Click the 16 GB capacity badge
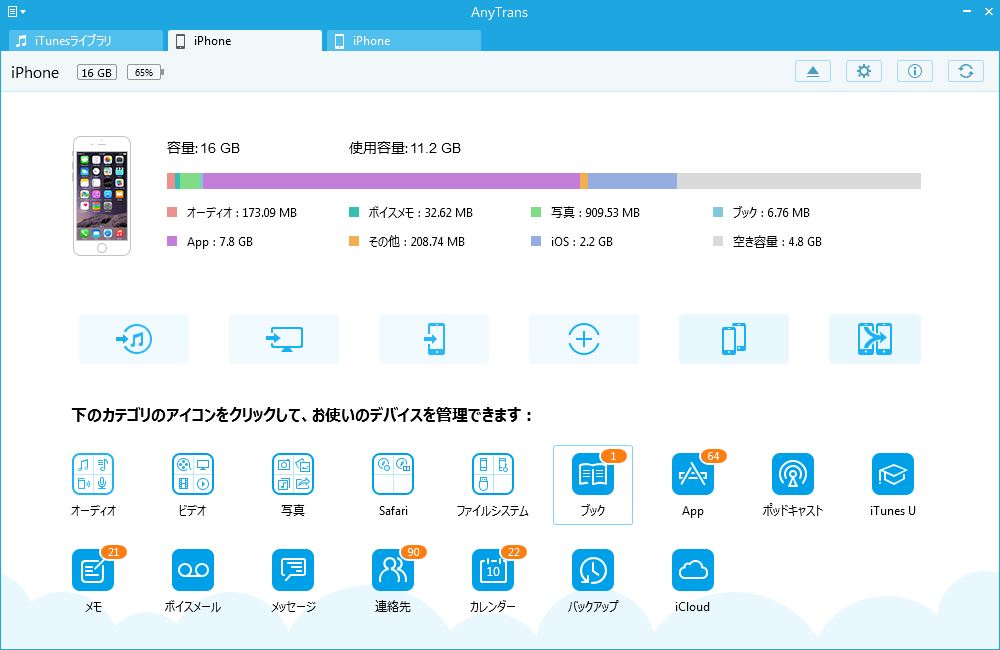This screenshot has width=1000, height=650. click(97, 72)
